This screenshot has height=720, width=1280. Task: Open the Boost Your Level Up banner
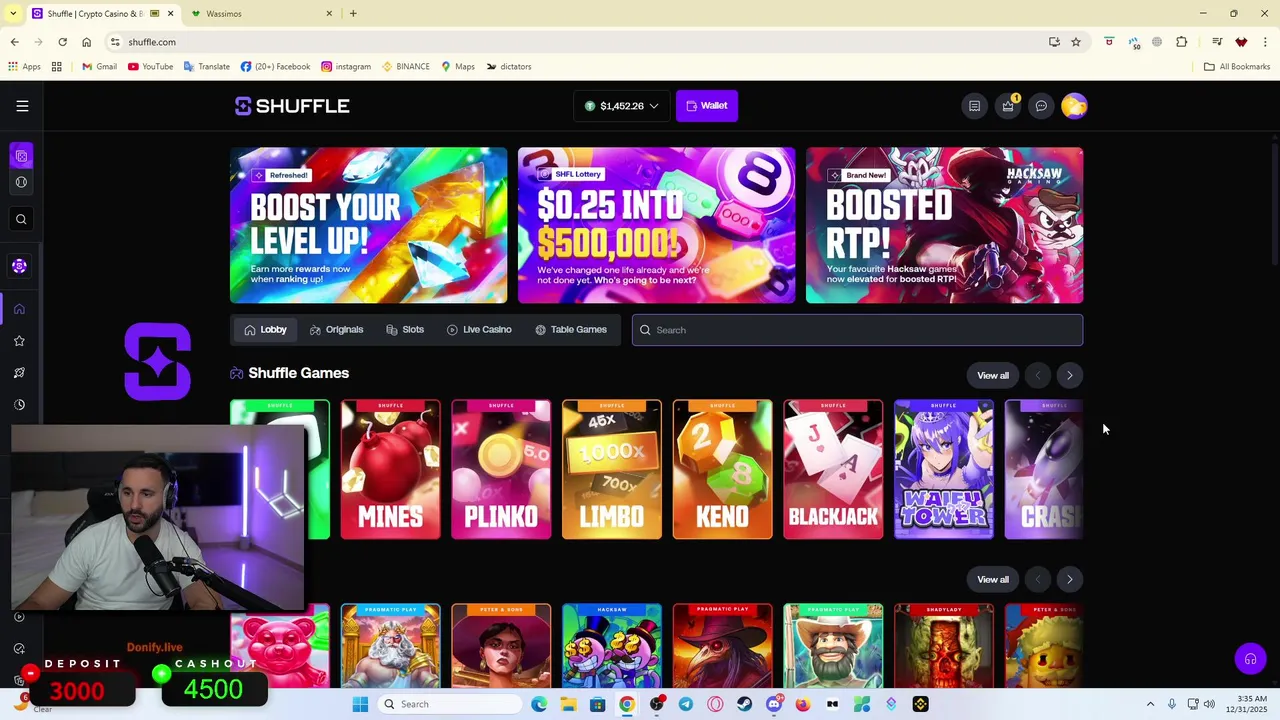(369, 225)
